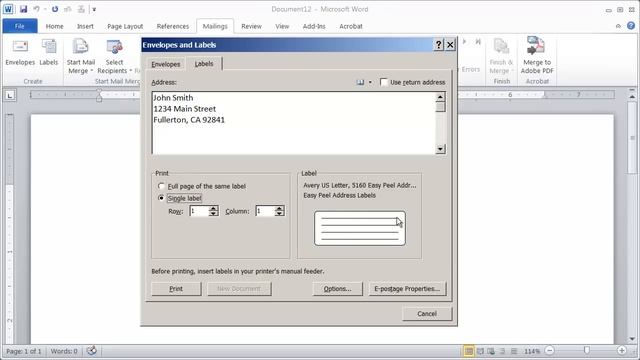Open the Review ribbon tab
The image size is (640, 360).
click(251, 26)
